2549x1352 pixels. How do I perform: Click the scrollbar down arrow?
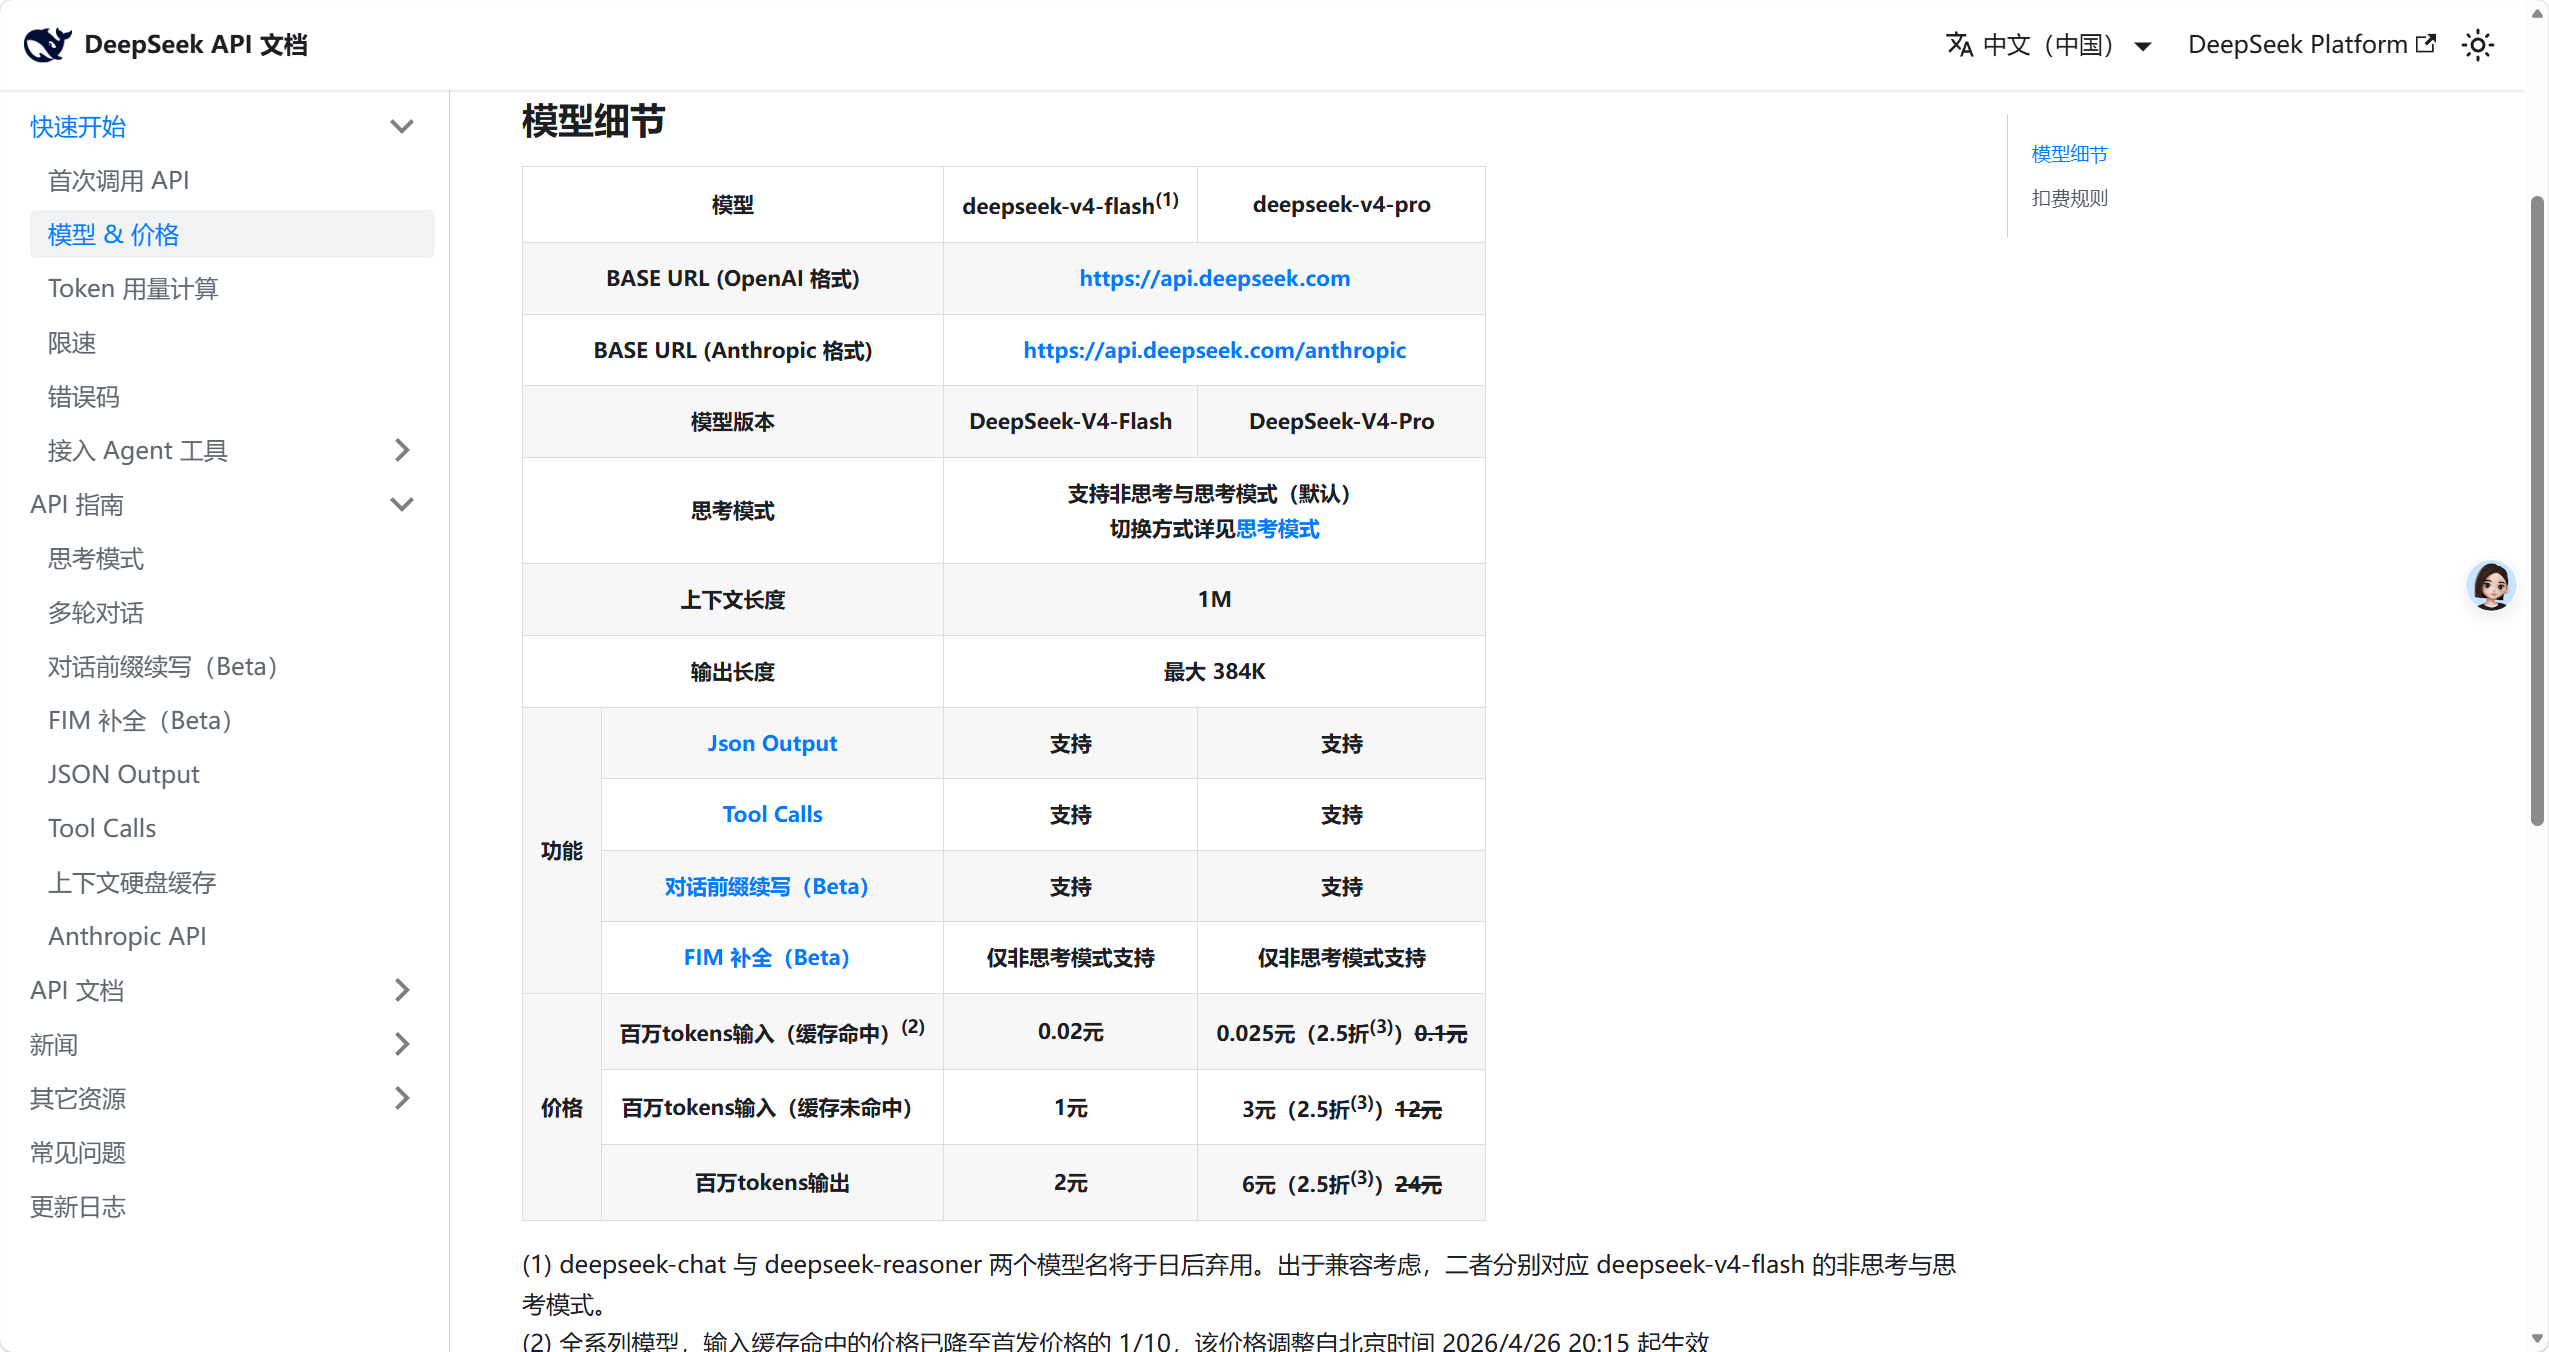(x=2536, y=1338)
